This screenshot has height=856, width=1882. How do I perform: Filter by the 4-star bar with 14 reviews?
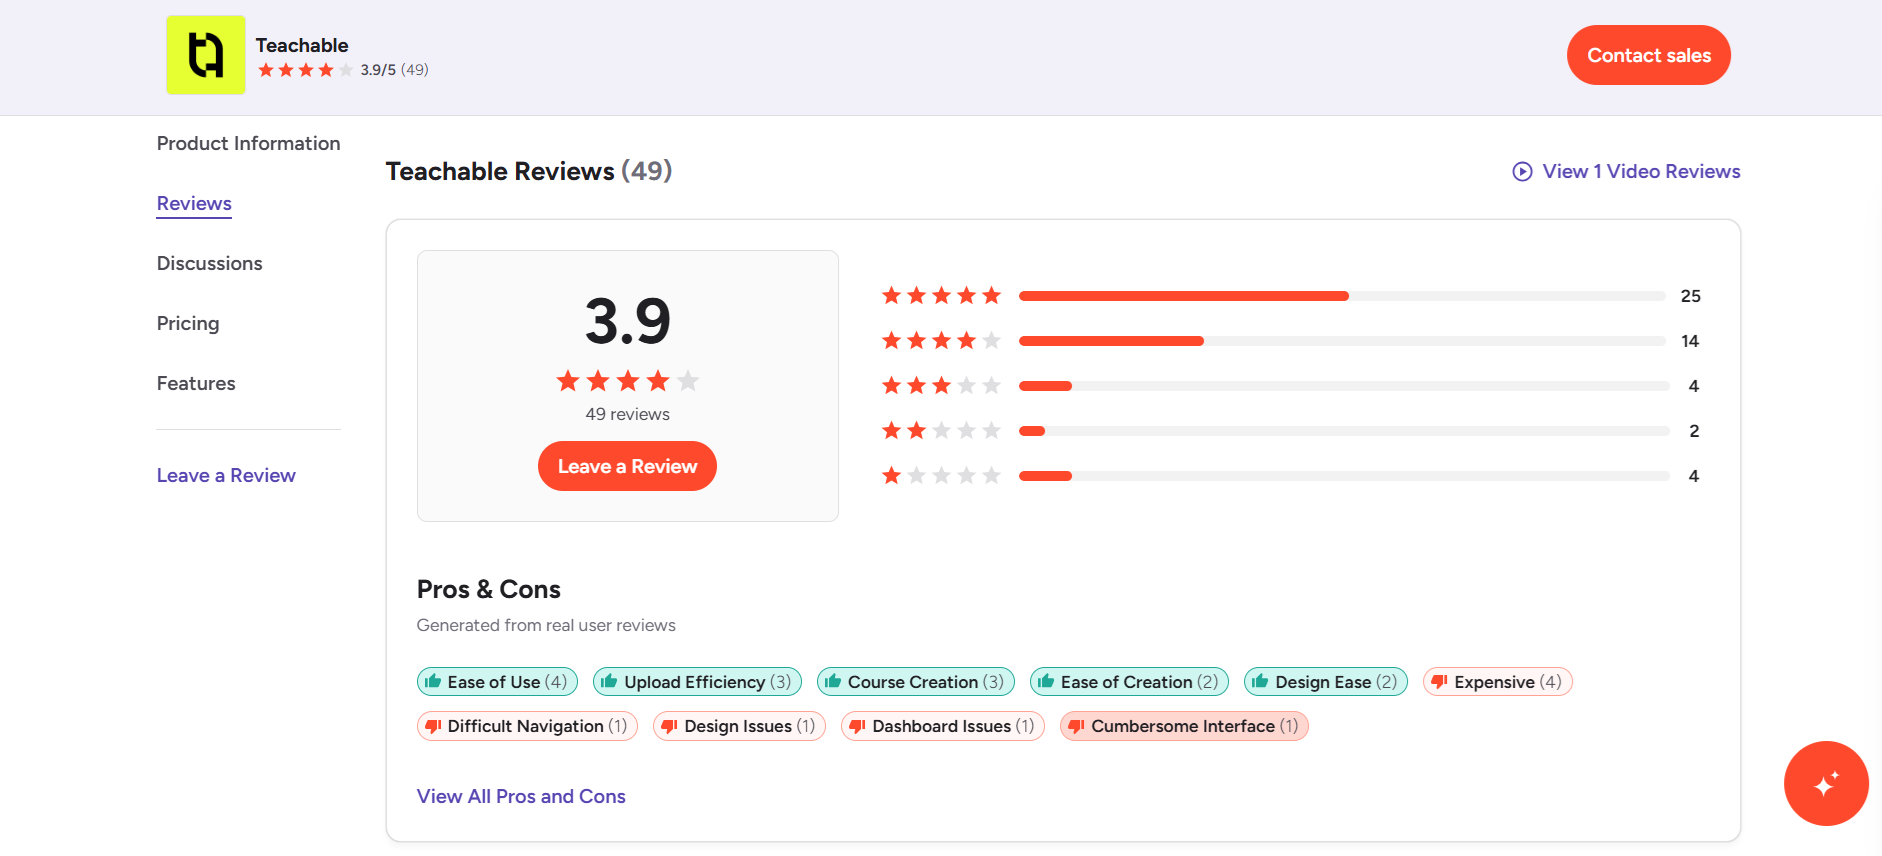[1342, 341]
